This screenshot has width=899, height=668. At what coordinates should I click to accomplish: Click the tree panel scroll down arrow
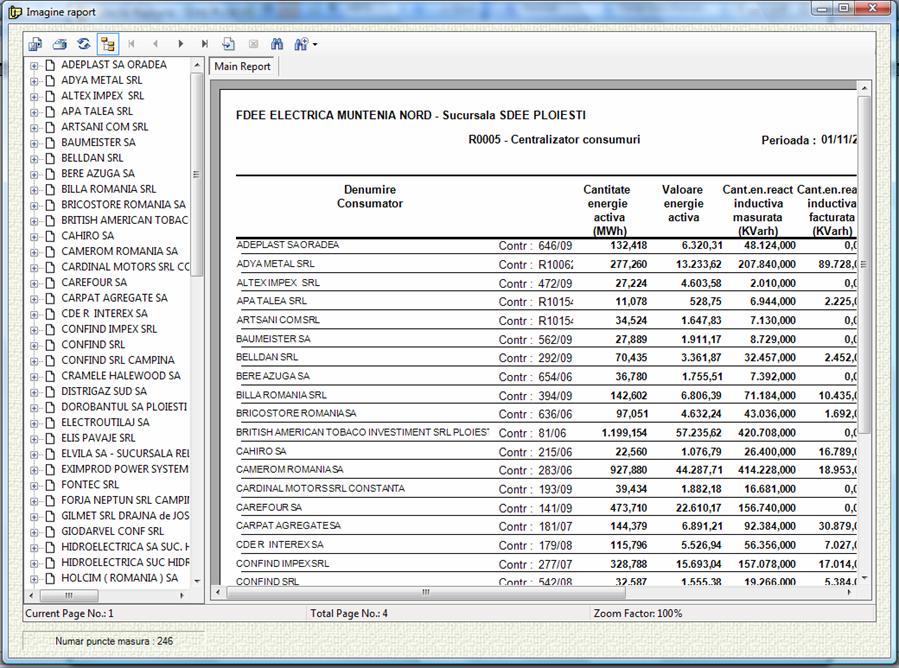click(197, 581)
